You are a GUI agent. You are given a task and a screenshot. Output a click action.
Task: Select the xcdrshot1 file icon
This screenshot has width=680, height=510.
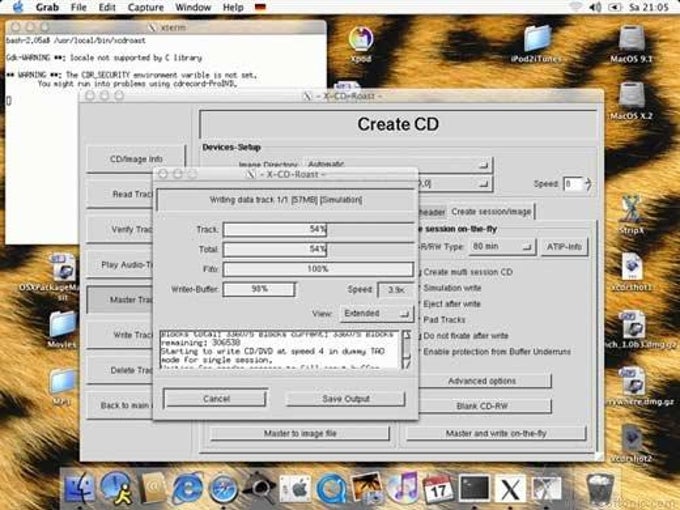pyautogui.click(x=632, y=272)
